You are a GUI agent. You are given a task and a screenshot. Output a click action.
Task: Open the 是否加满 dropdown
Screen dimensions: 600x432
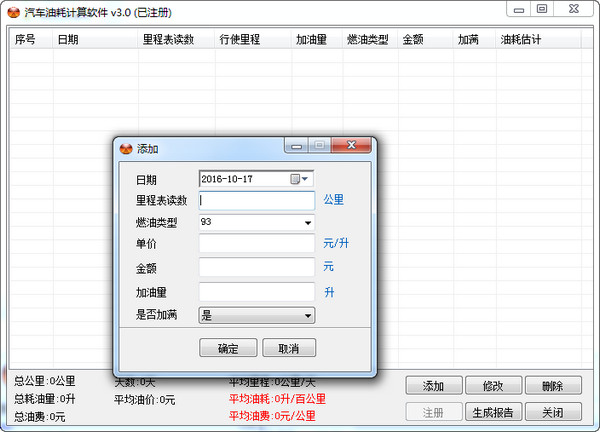coord(307,315)
